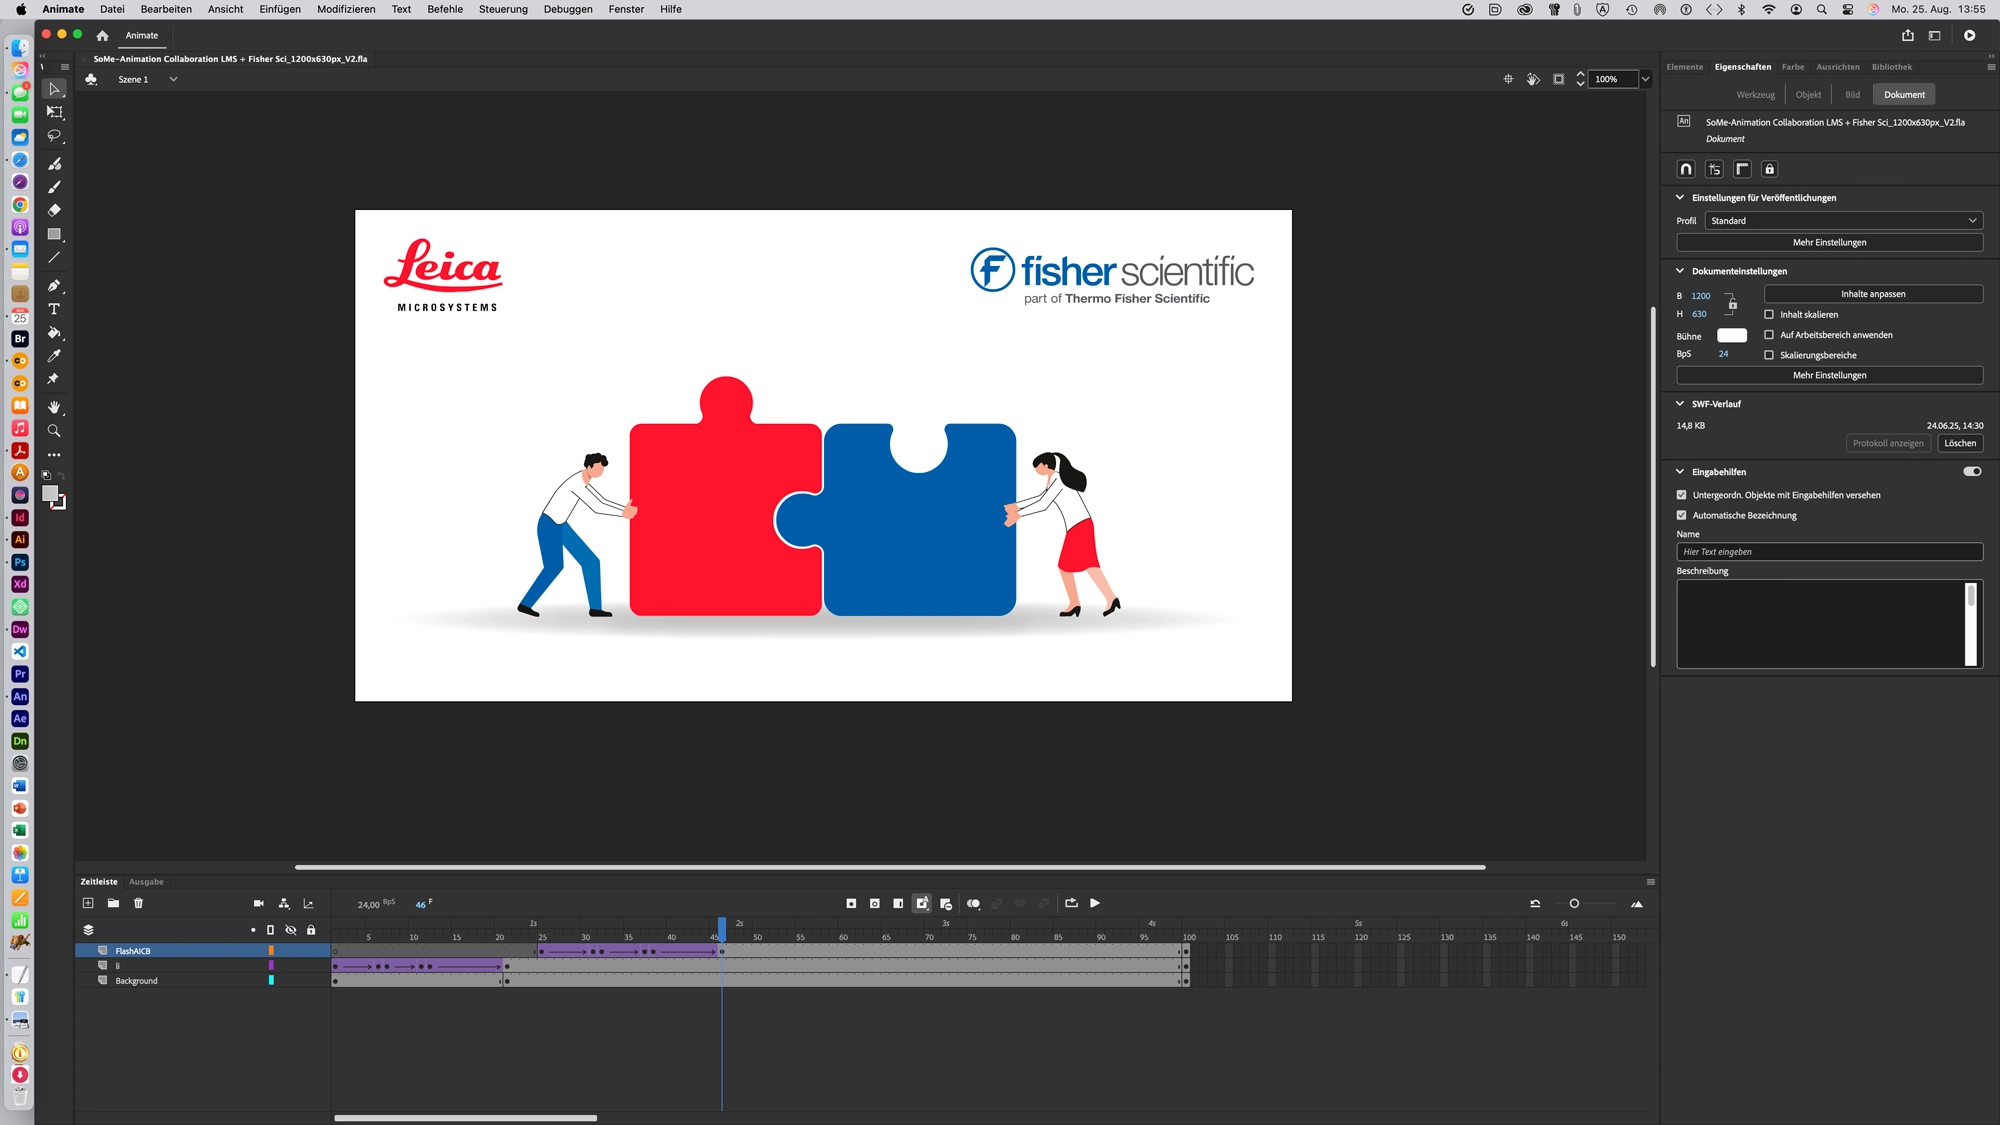
Task: Activate the Lasso tool
Action: pos(55,136)
